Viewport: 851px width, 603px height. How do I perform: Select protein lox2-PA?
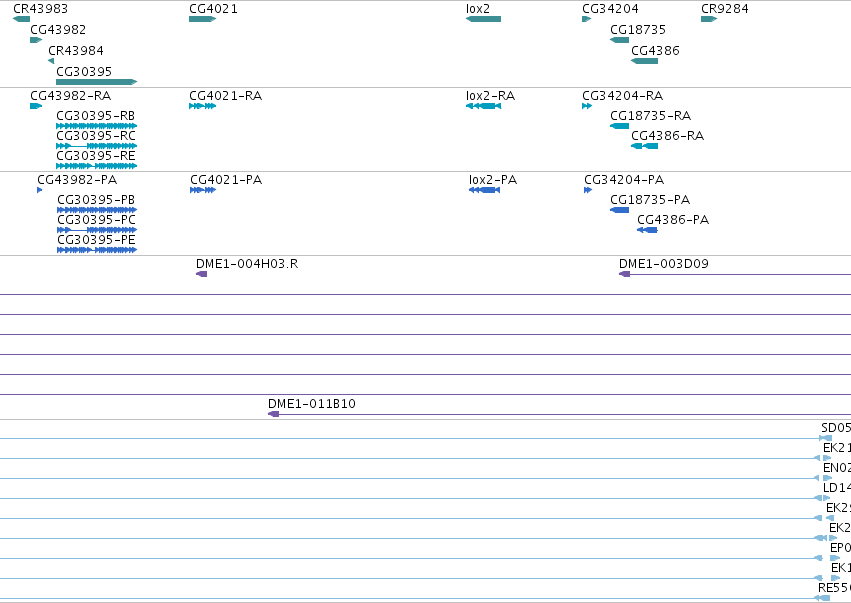484,190
